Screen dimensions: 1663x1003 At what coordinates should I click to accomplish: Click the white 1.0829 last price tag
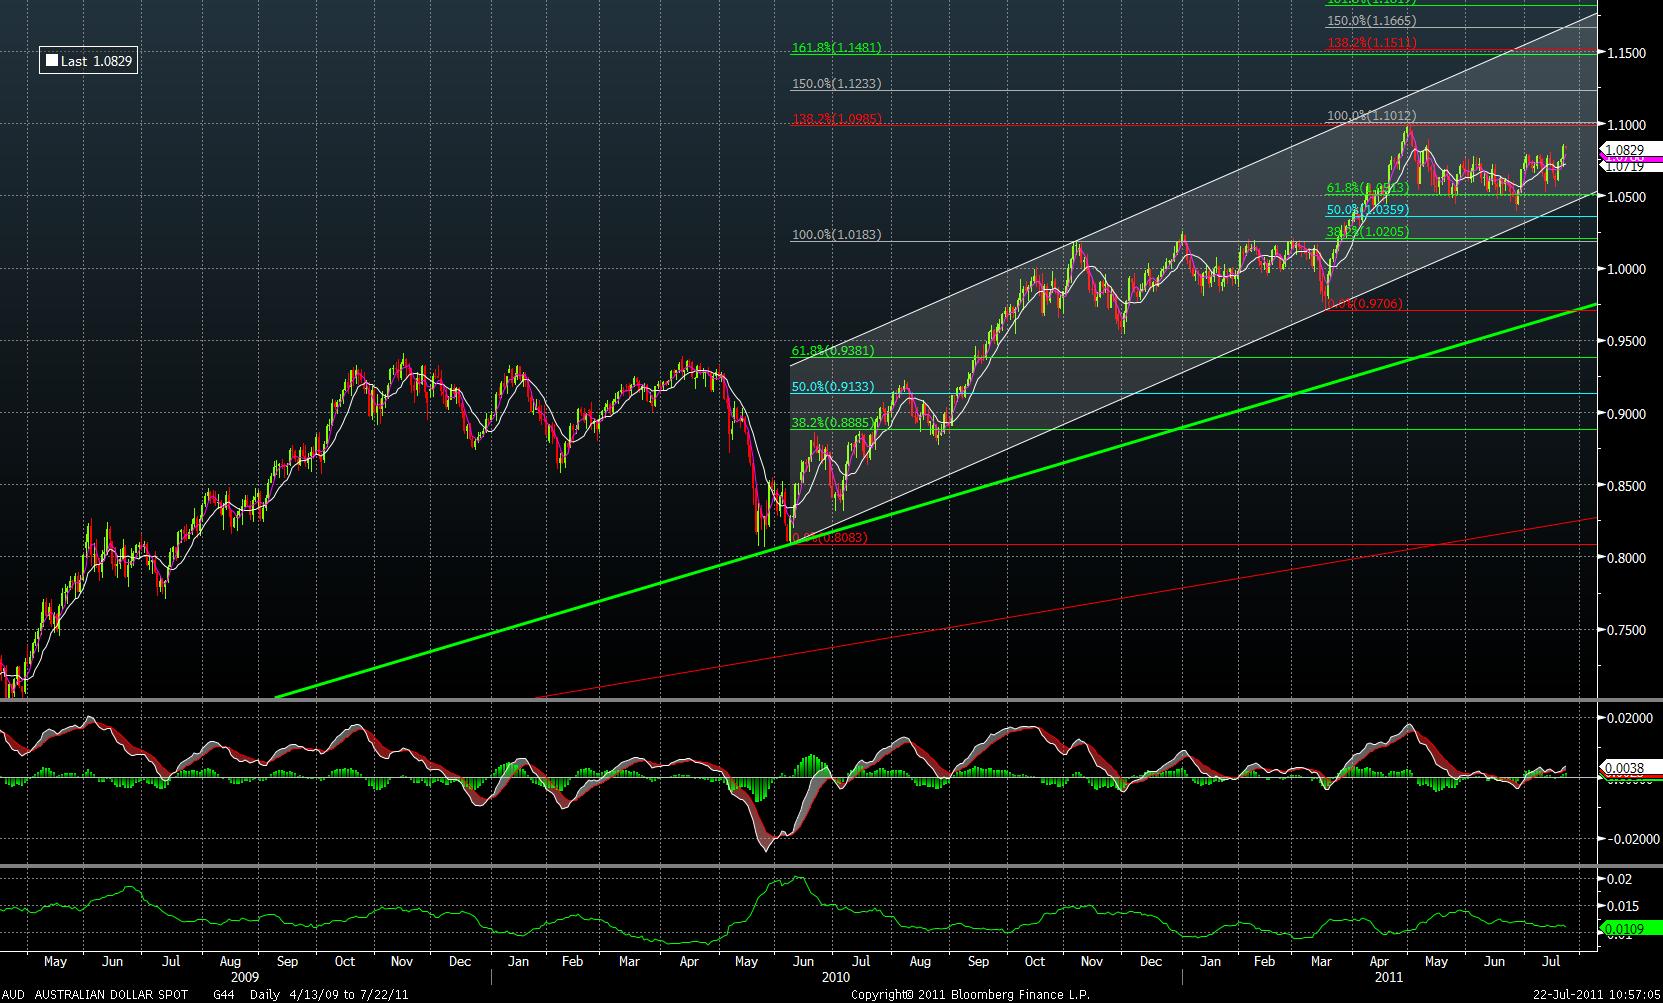pyautogui.click(x=1623, y=149)
